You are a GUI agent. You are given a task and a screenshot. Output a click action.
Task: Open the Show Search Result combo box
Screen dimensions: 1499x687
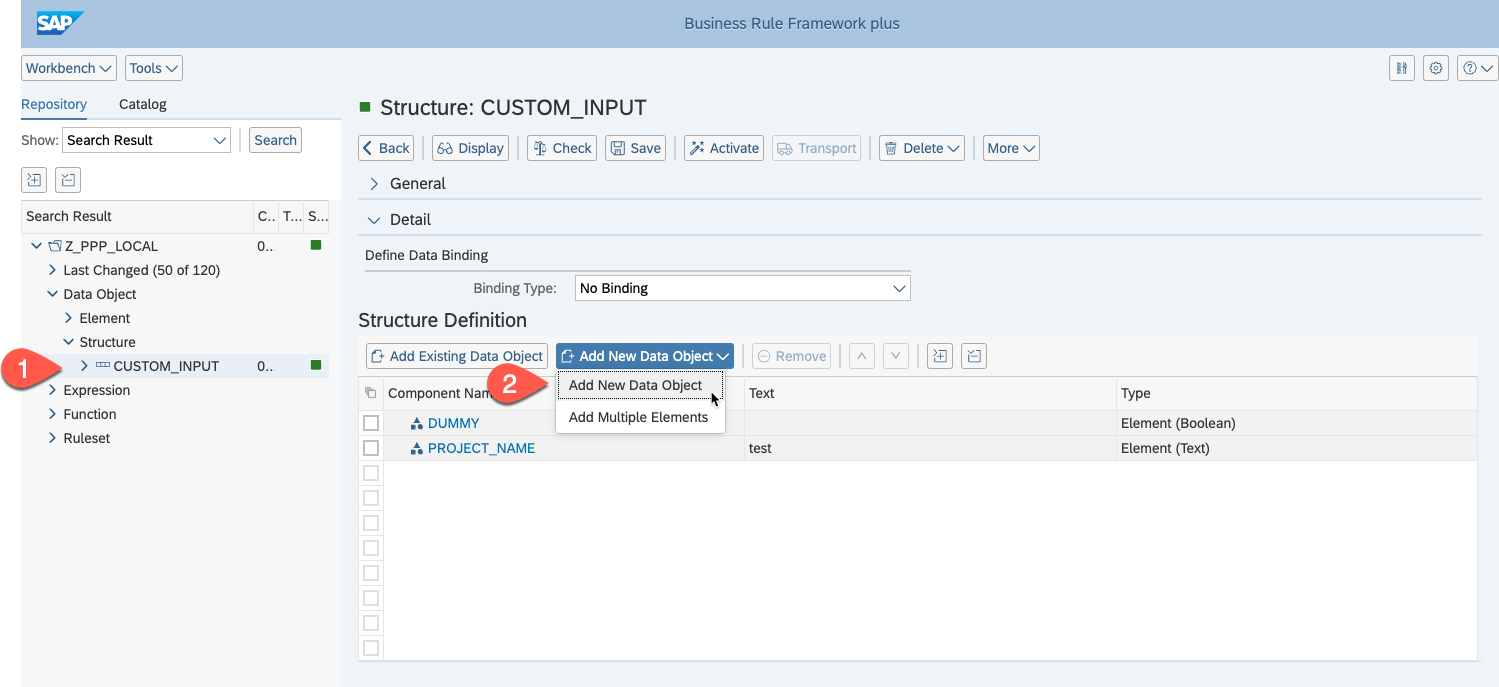coord(146,140)
